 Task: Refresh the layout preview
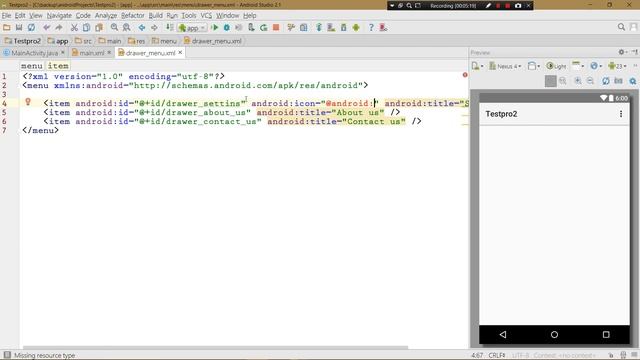pos(606,81)
